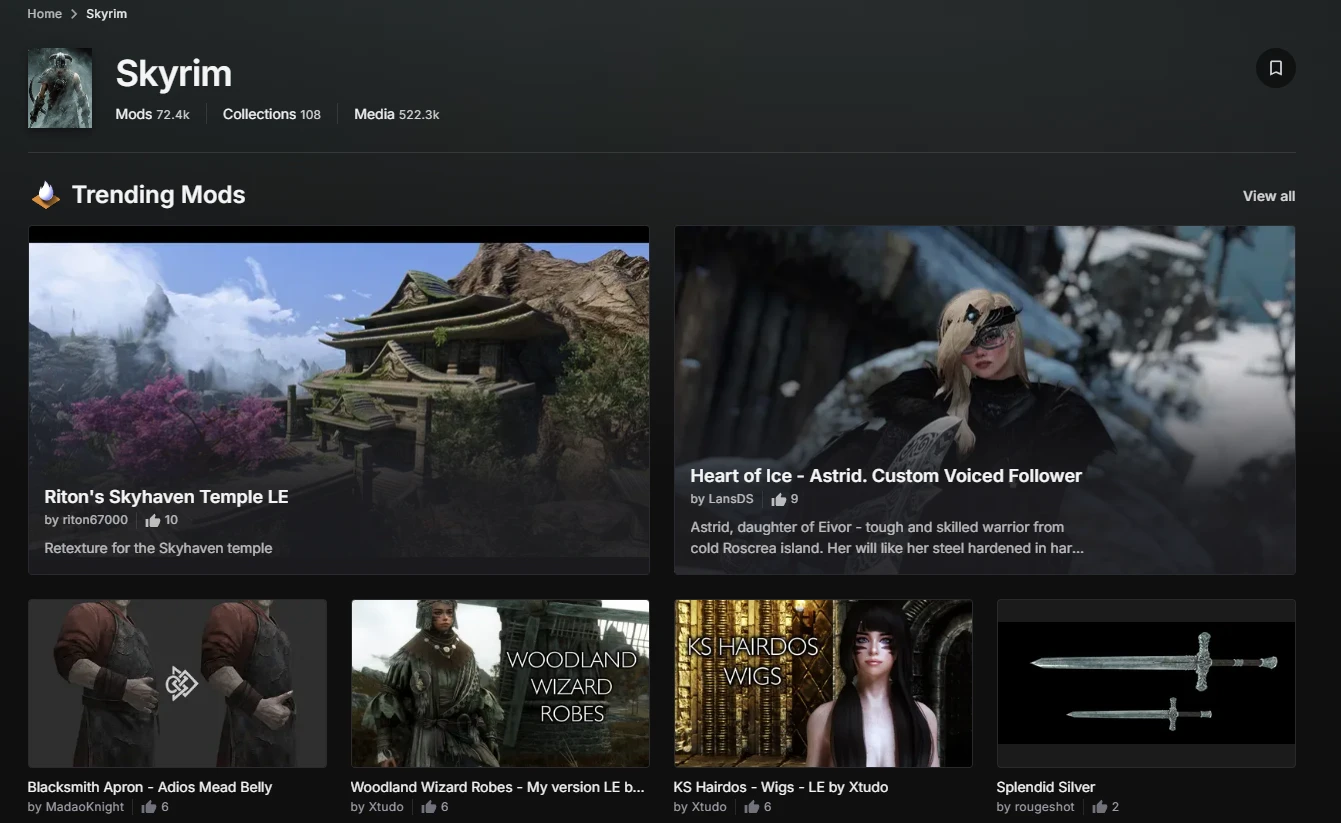Open Heart of Ice - Astrid mod title

[x=886, y=476]
